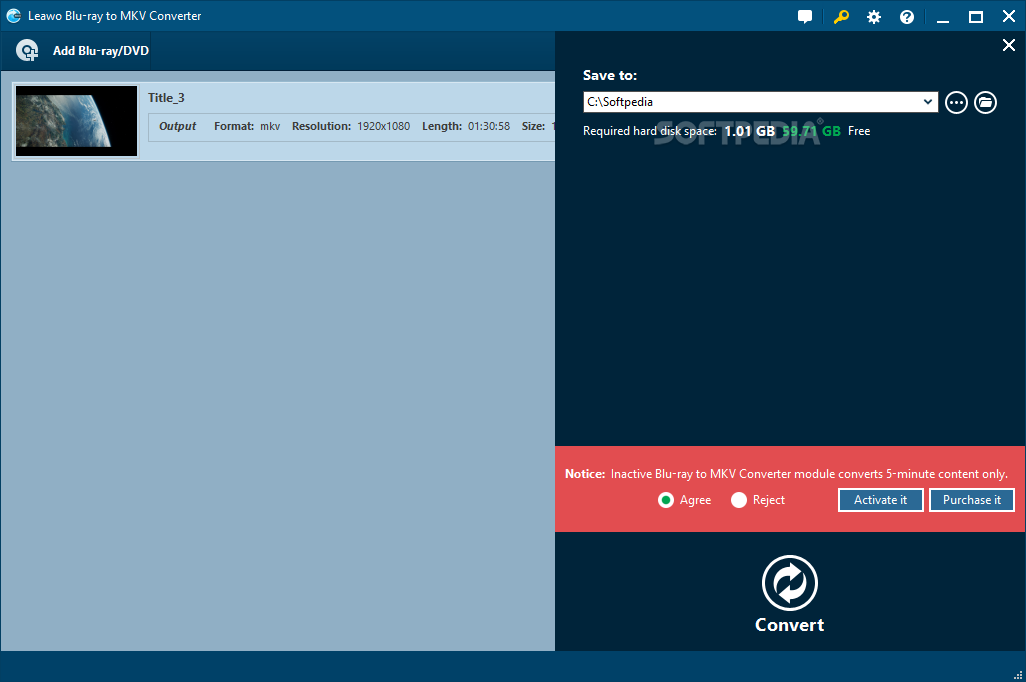
Task: Close the Save to panel
Action: 1008,45
